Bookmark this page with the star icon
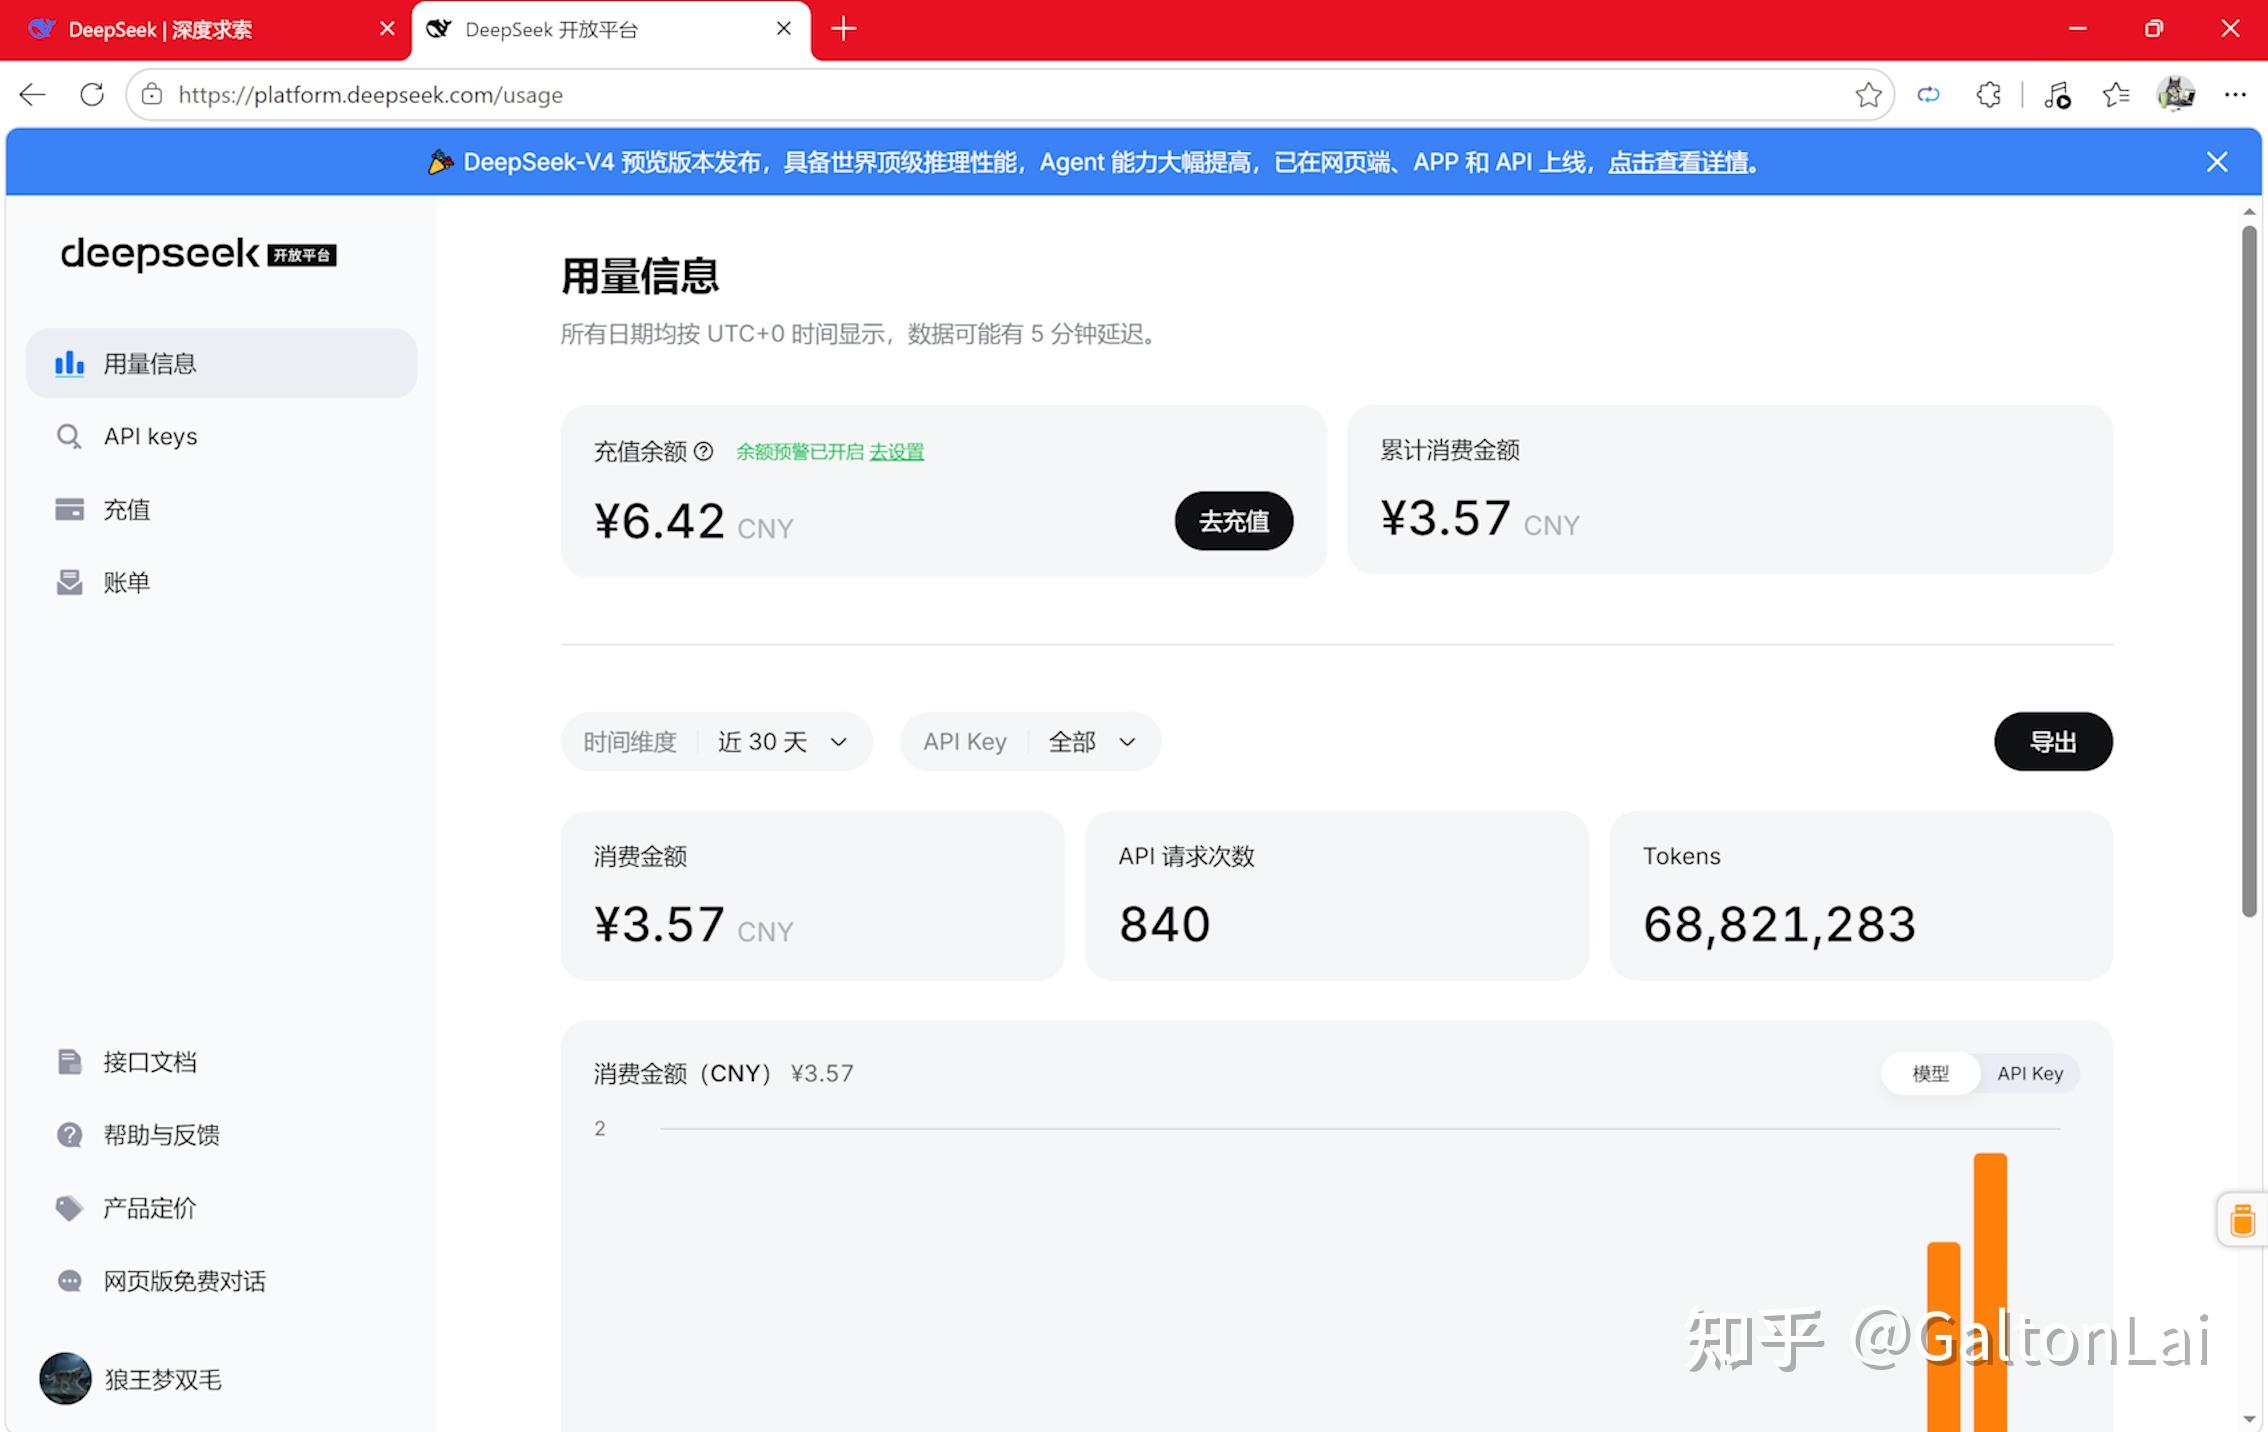Screen dimensions: 2268x1432 (1868, 95)
